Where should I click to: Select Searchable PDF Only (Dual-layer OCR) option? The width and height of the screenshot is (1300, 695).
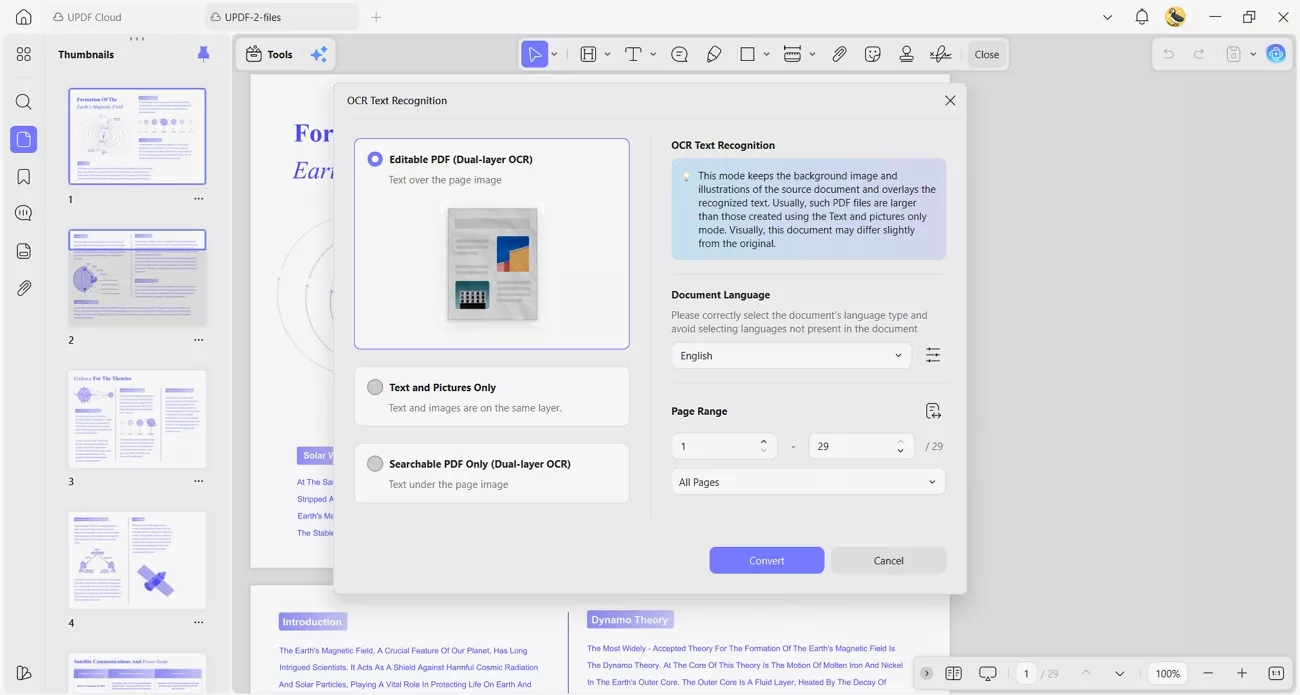(x=492, y=473)
